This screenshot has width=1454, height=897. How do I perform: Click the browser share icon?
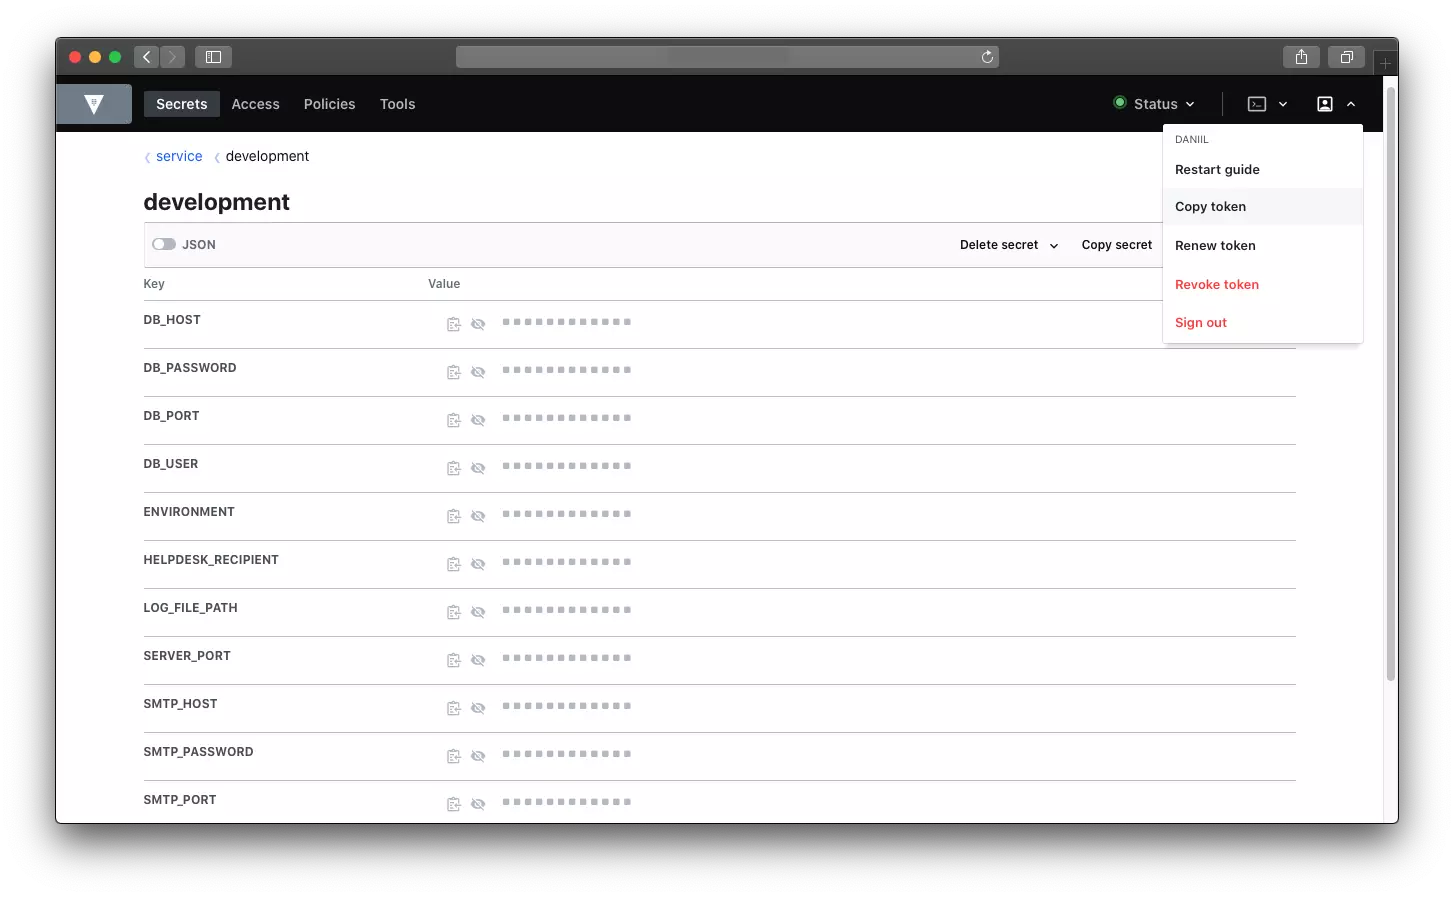point(1301,57)
